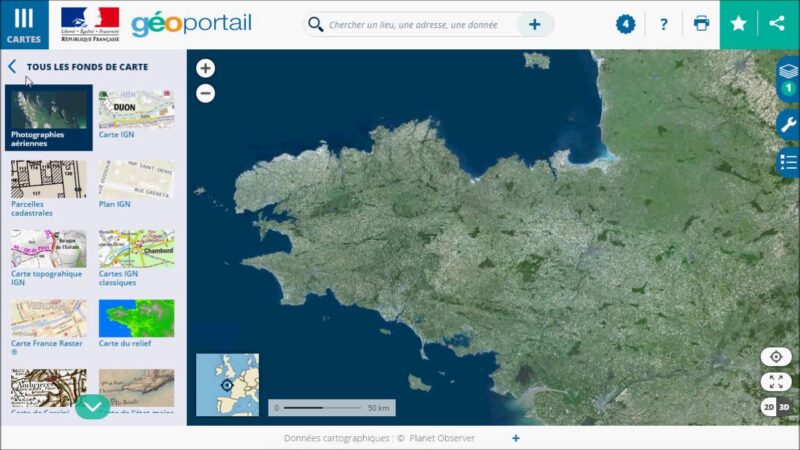Click the print icon
The width and height of the screenshot is (800, 450).
[x=701, y=24]
